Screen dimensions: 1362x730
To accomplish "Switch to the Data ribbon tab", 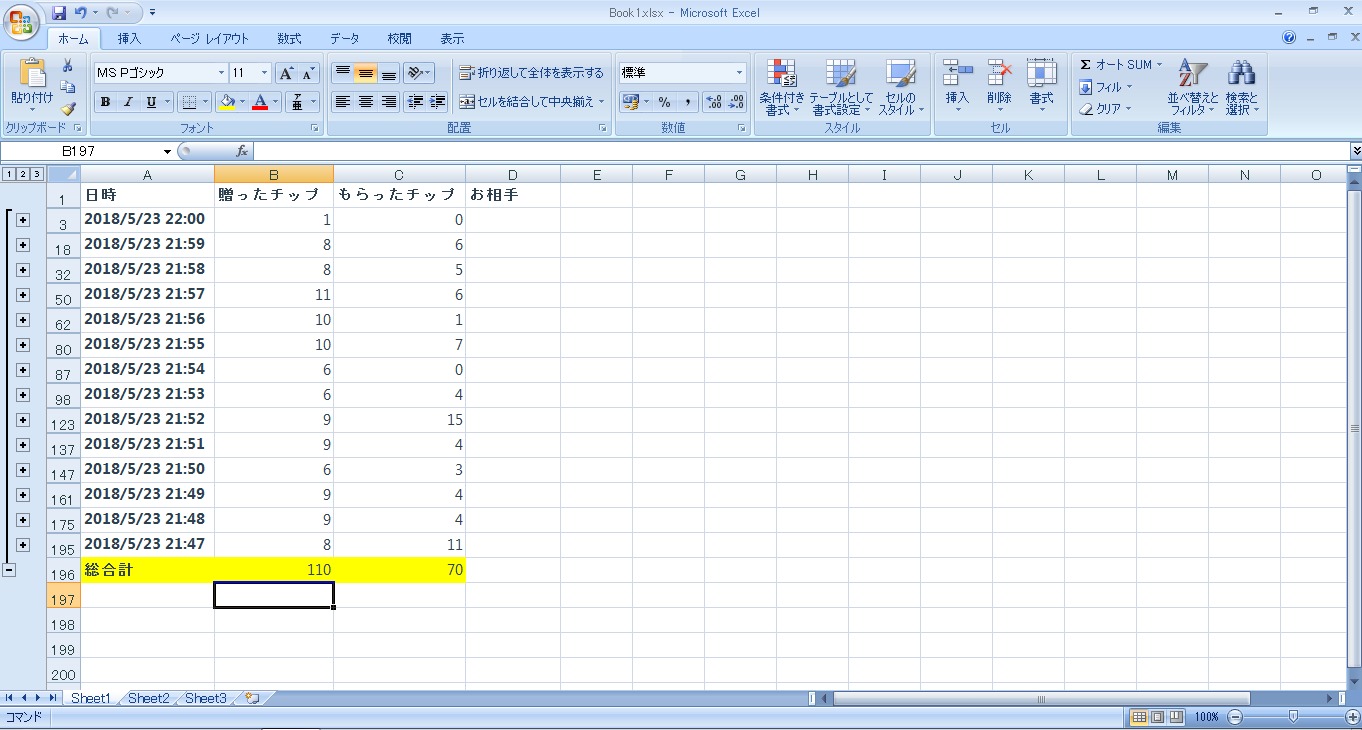I will (x=344, y=39).
